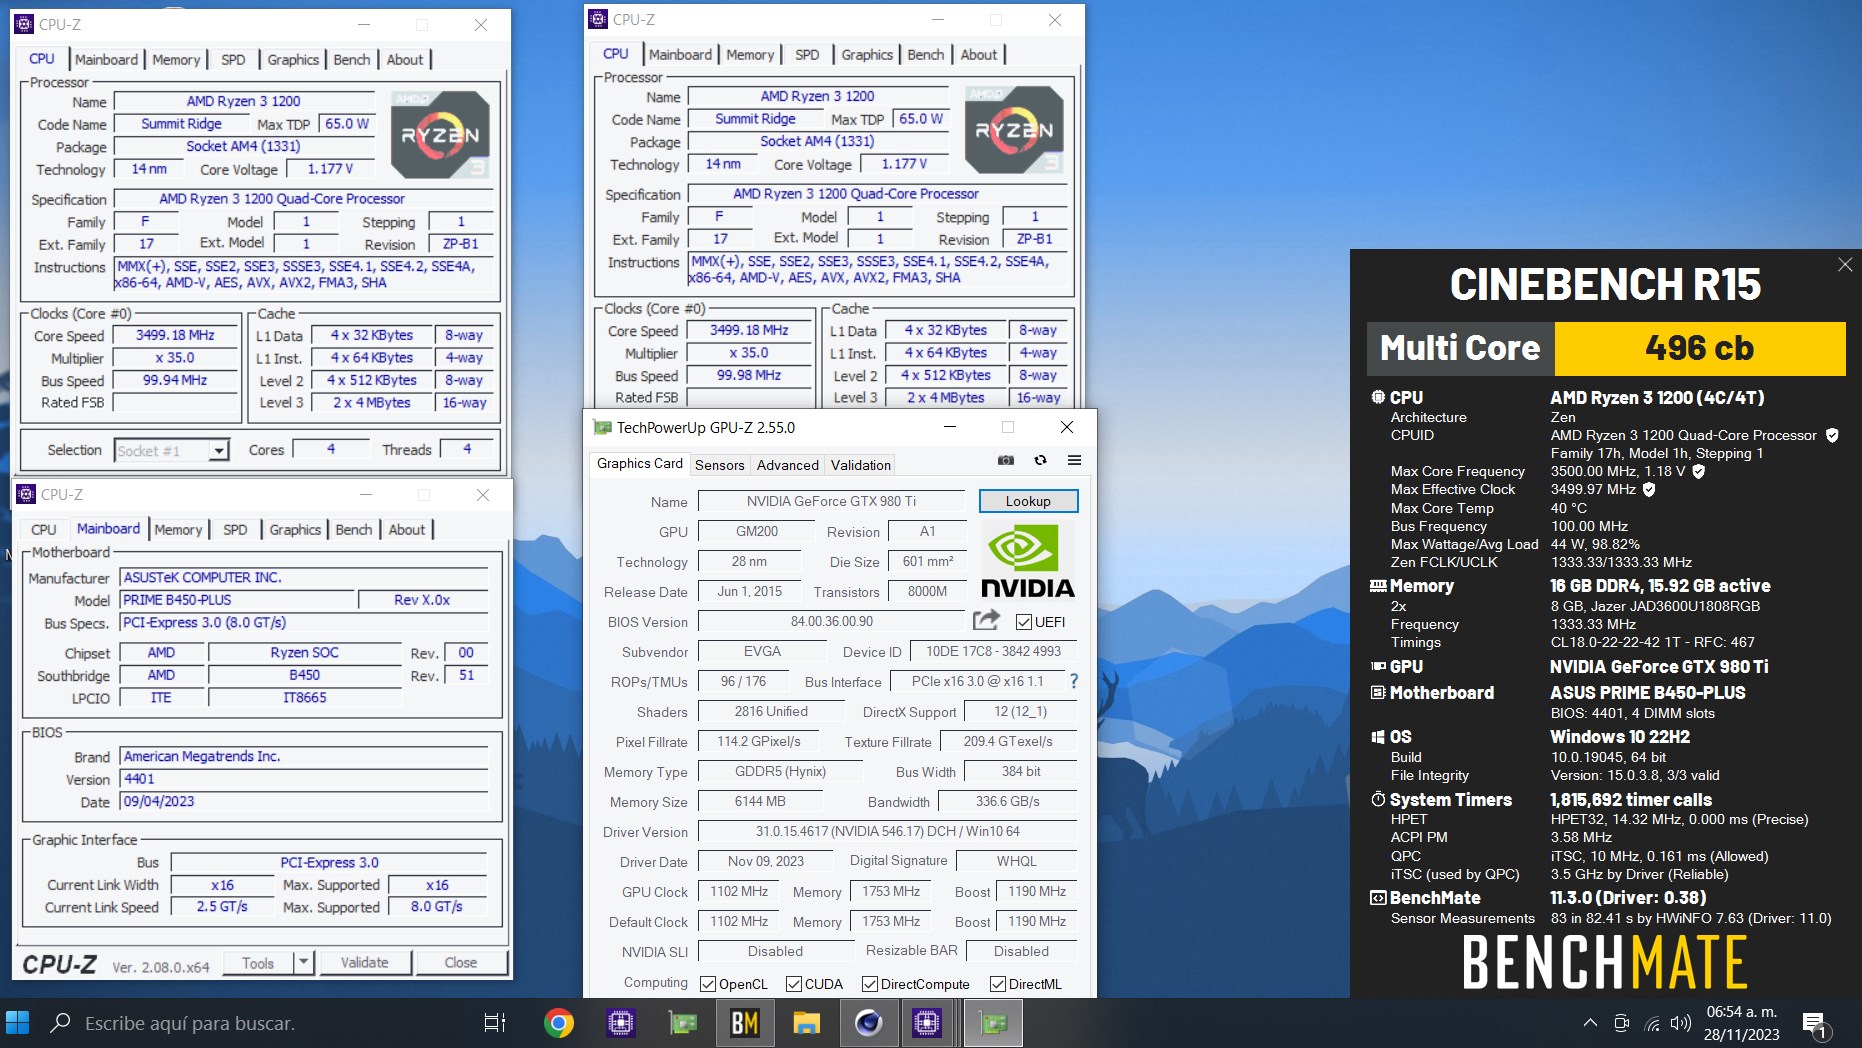Click the Memory Size 6144 MB value
This screenshot has width=1862, height=1048.
click(x=760, y=801)
